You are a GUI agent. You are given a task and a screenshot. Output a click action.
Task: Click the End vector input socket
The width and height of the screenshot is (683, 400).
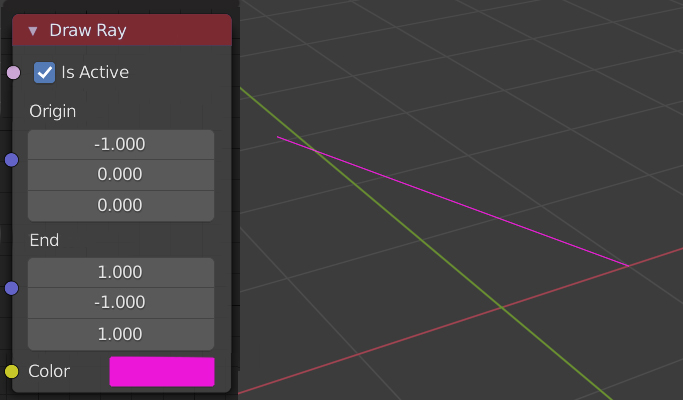[x=12, y=288]
